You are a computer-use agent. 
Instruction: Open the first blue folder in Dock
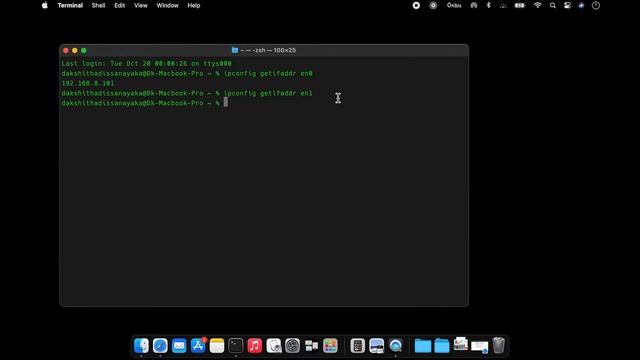pyautogui.click(x=423, y=346)
